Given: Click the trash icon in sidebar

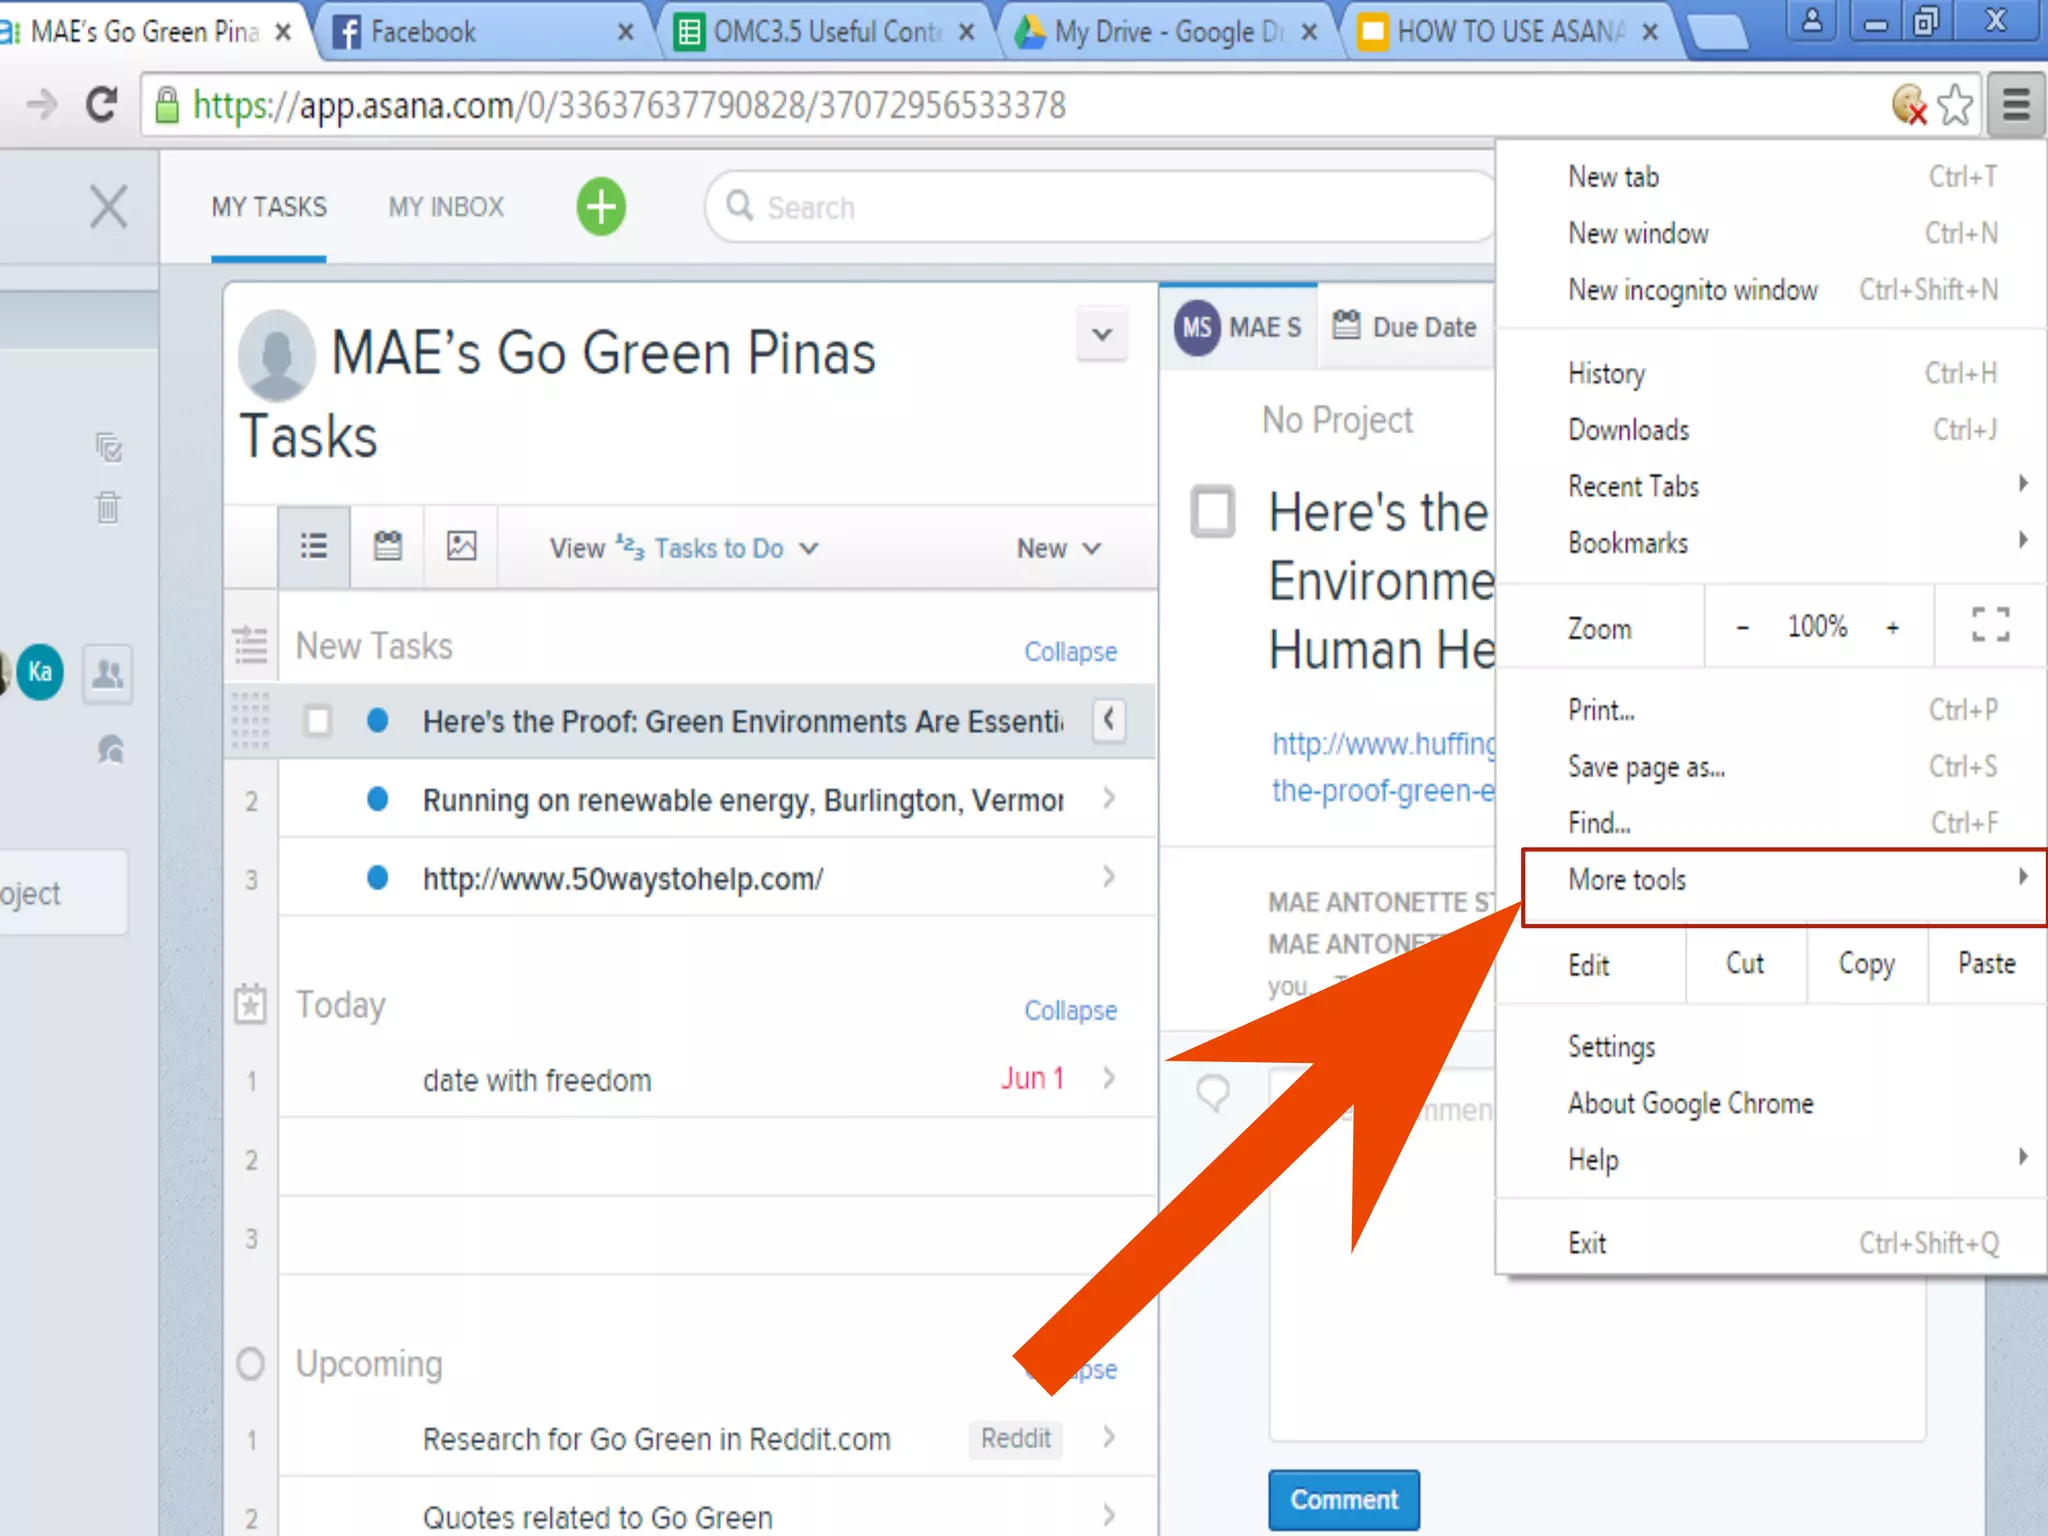Looking at the screenshot, I should (108, 507).
